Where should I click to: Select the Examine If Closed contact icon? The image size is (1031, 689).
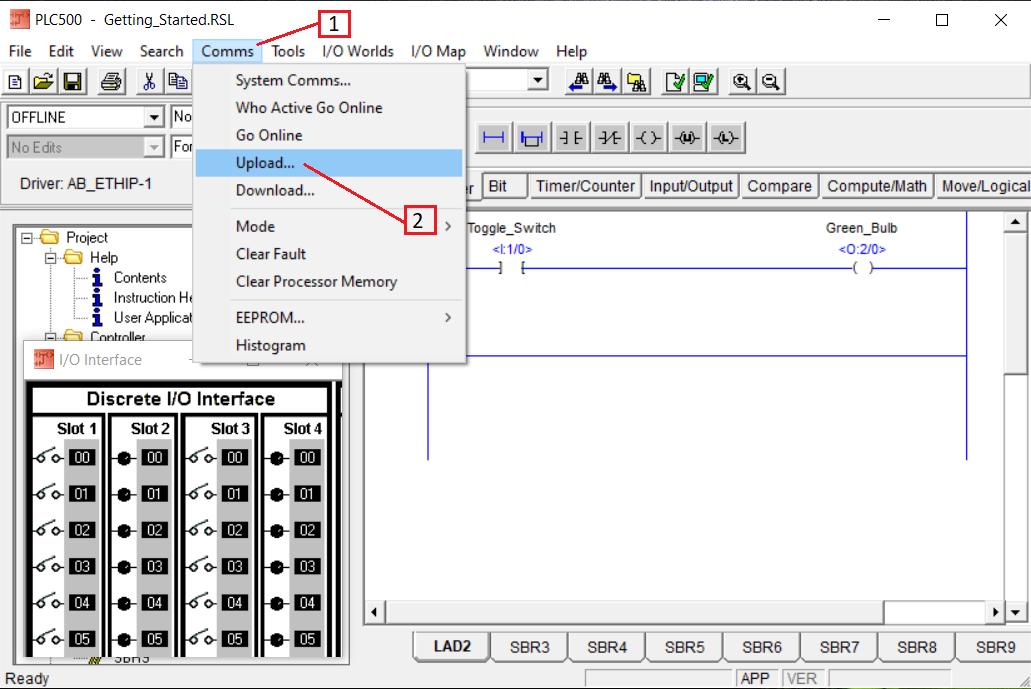coord(571,137)
